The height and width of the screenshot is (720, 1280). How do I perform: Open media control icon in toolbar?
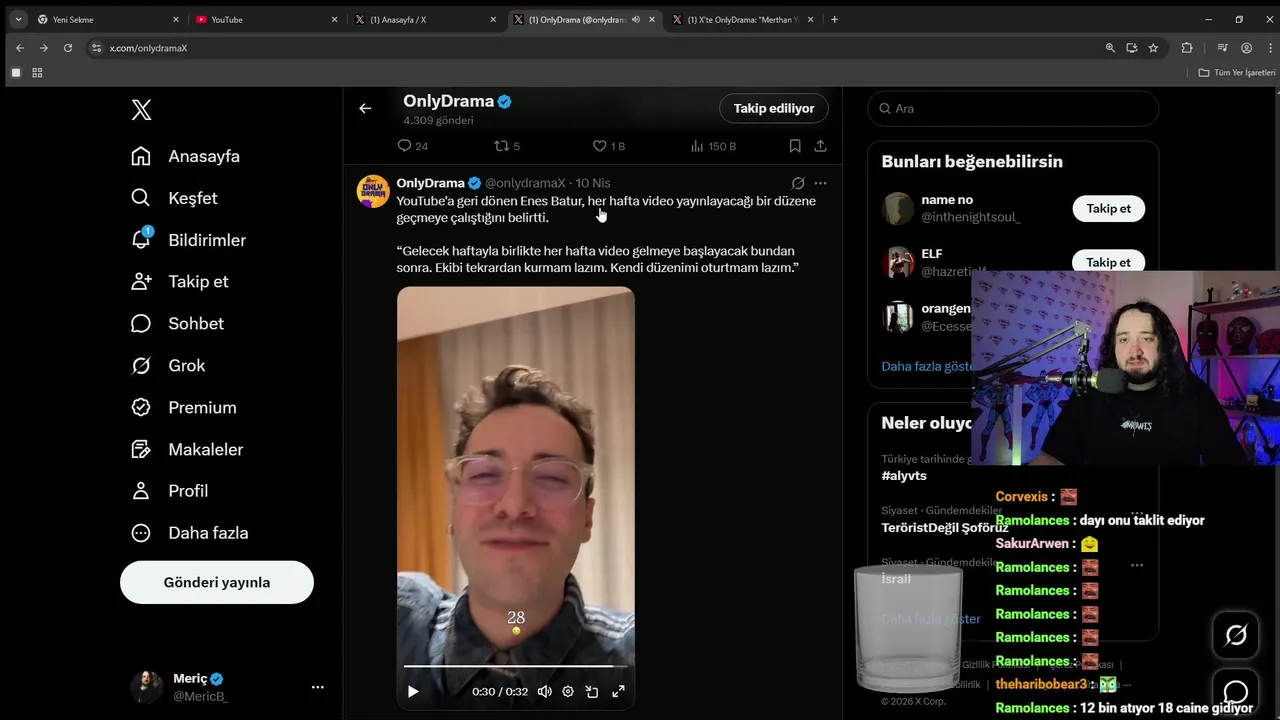[x=1222, y=47]
